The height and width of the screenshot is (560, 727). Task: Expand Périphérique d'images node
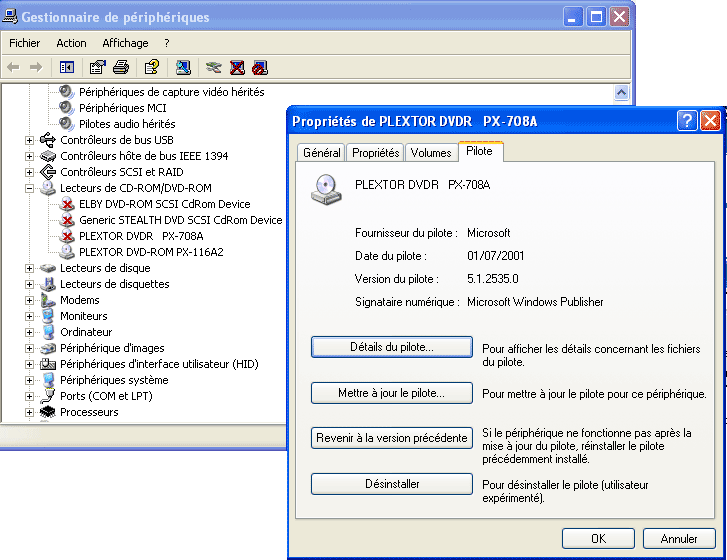coord(29,348)
